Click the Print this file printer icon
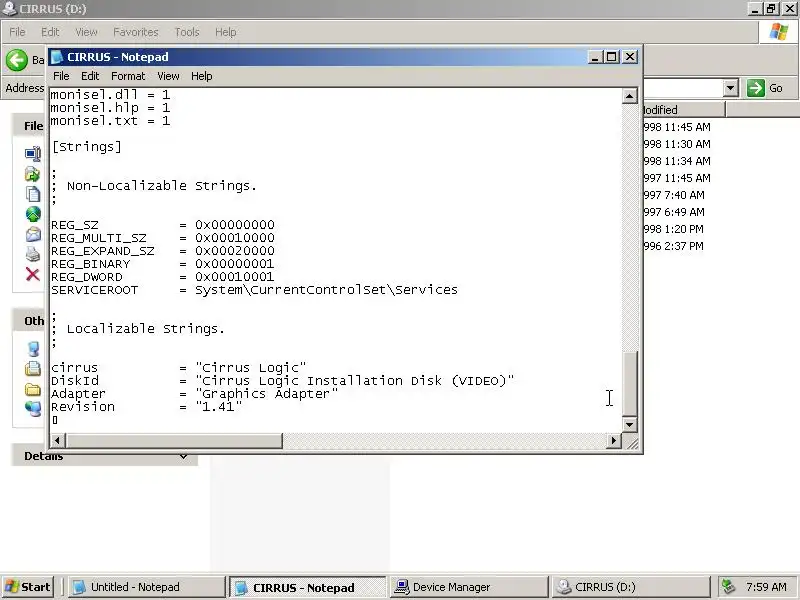Image resolution: width=800 pixels, height=600 pixels. pos(33,254)
